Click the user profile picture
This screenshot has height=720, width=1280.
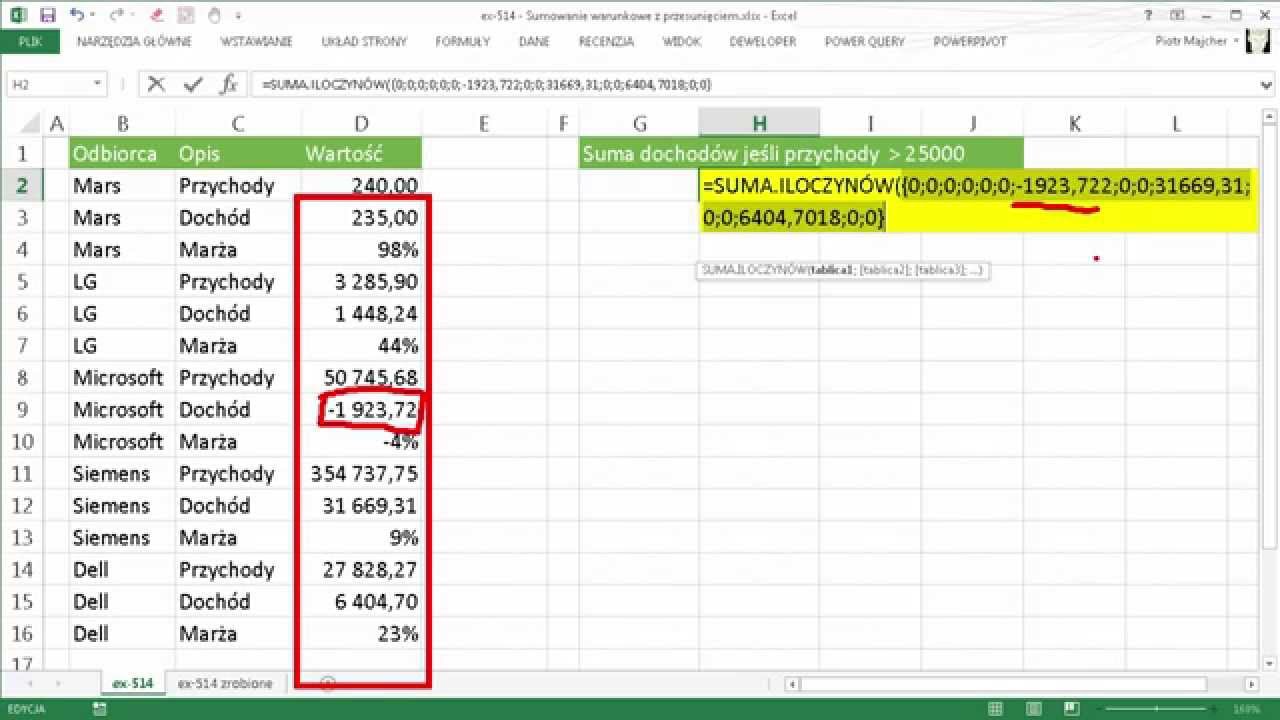point(1259,41)
